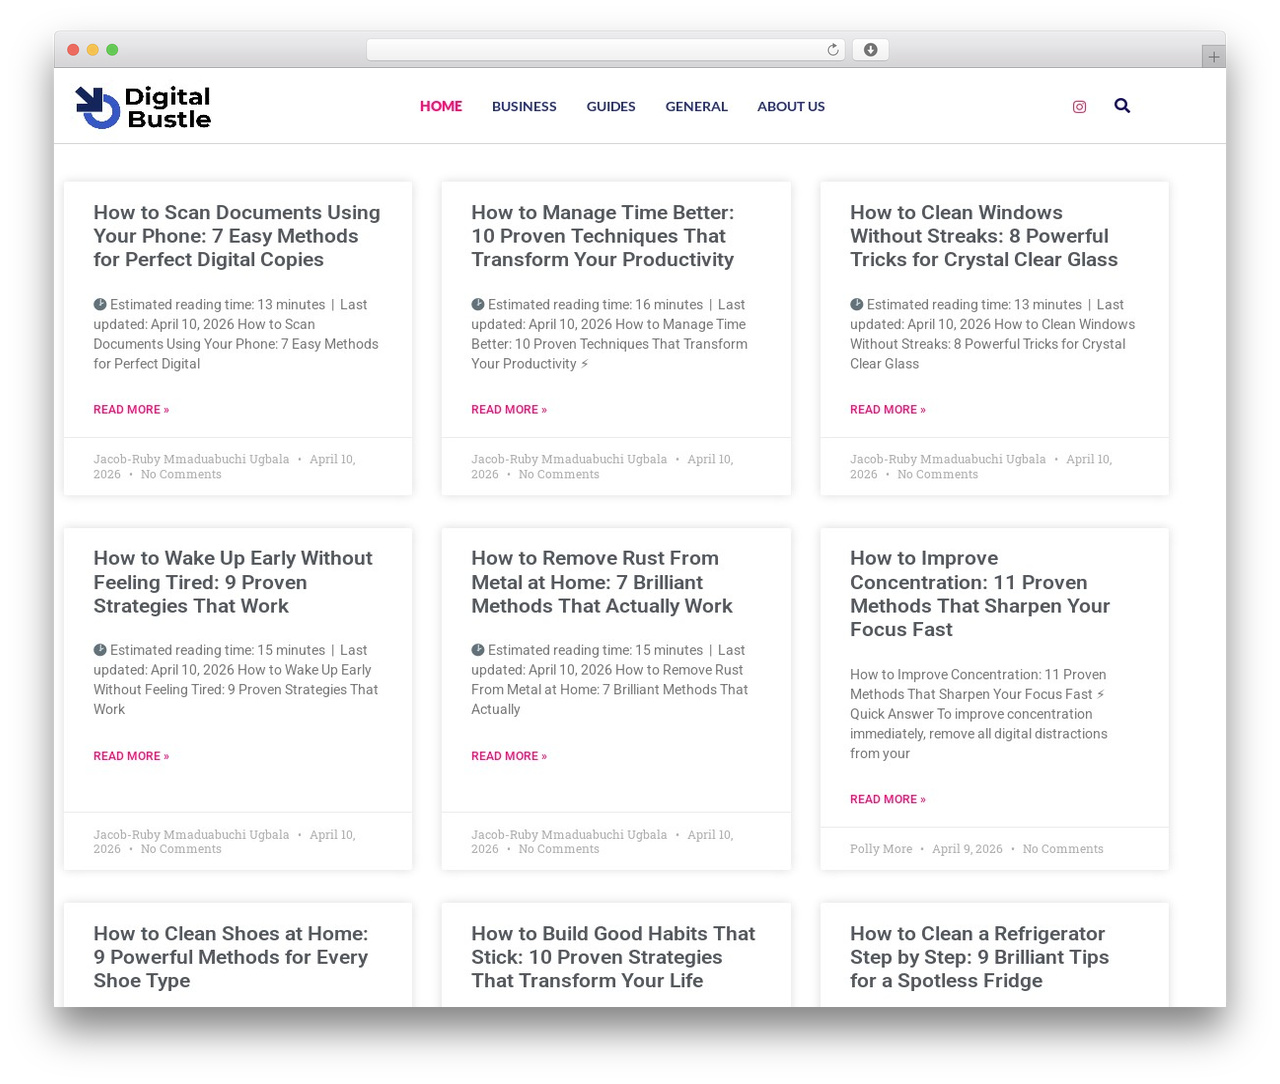Open a new browser tab with plus
1280x1084 pixels.
(x=1213, y=57)
